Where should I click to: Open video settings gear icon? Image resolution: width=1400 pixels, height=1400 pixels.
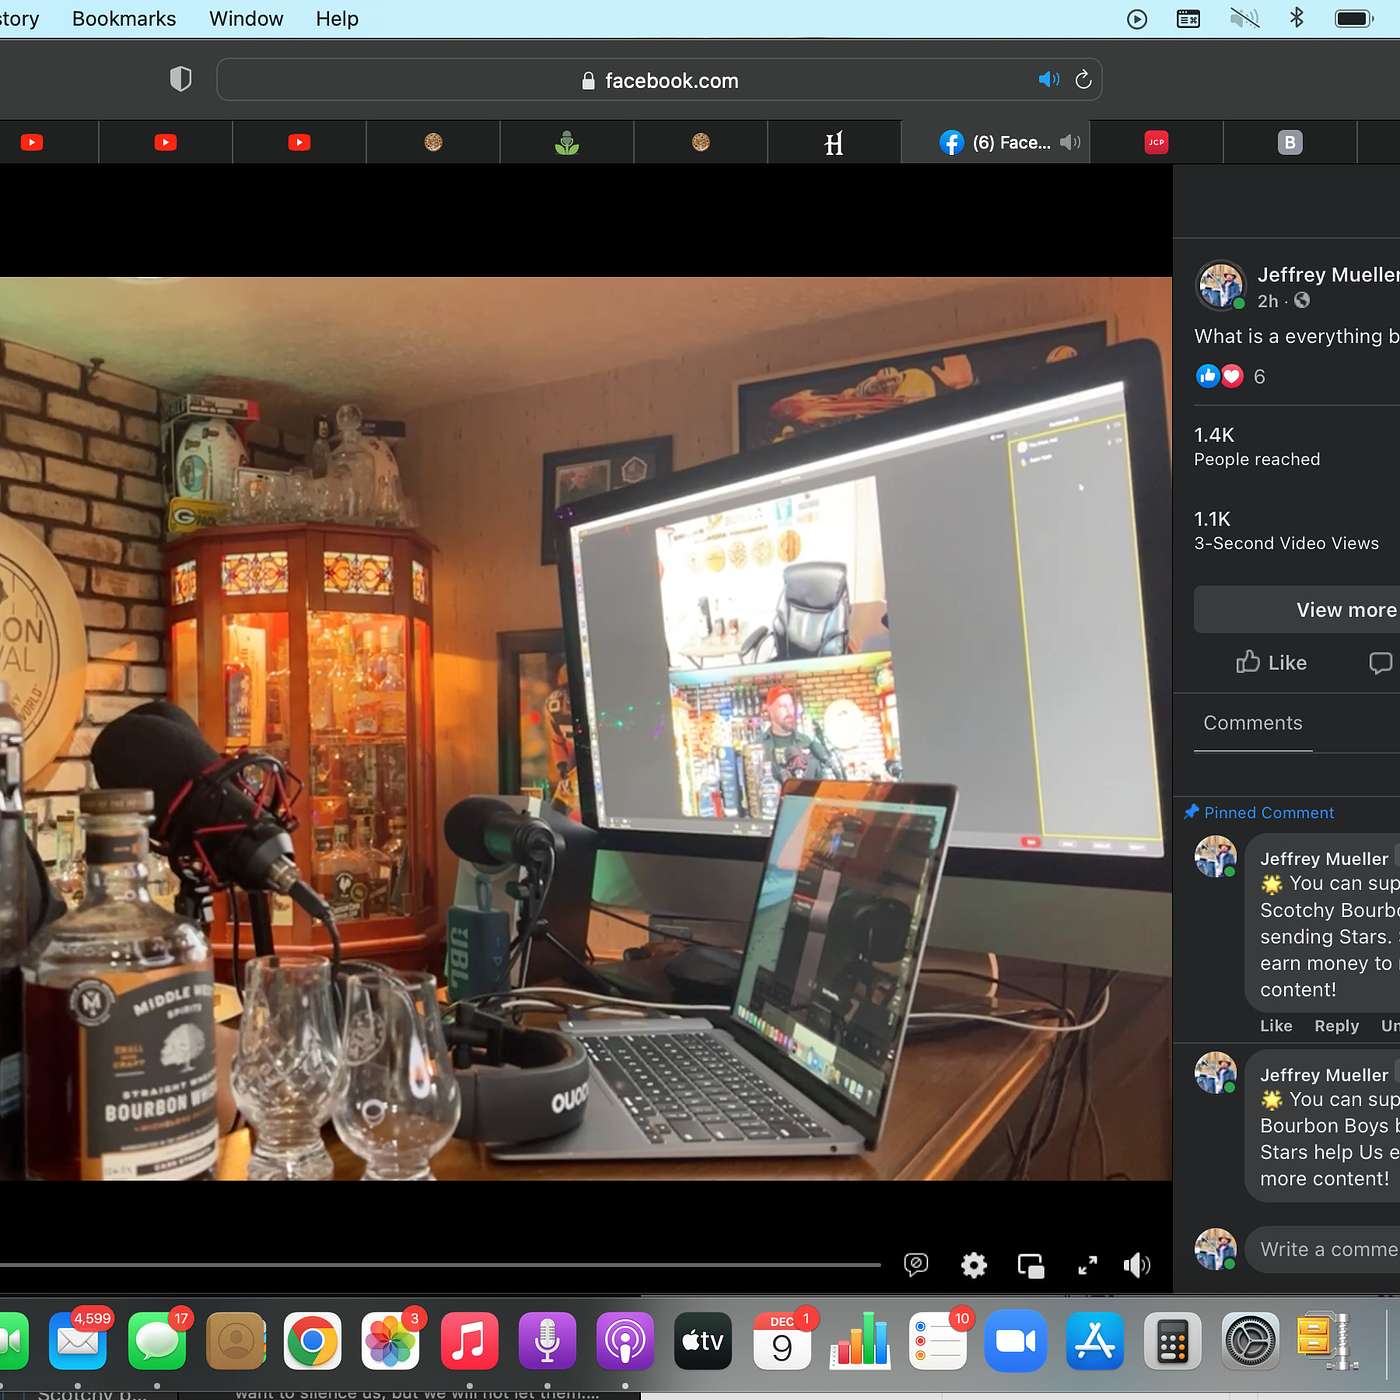tap(973, 1265)
